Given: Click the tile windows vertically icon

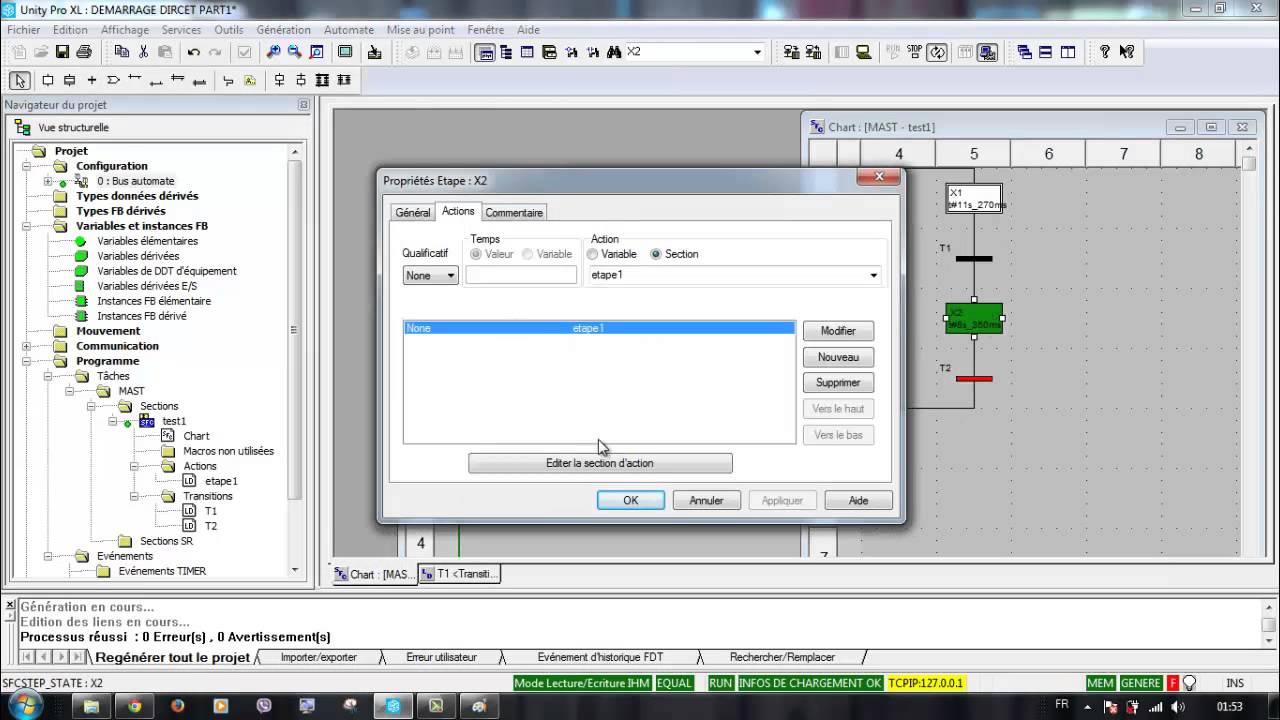Looking at the screenshot, I should tap(1068, 52).
